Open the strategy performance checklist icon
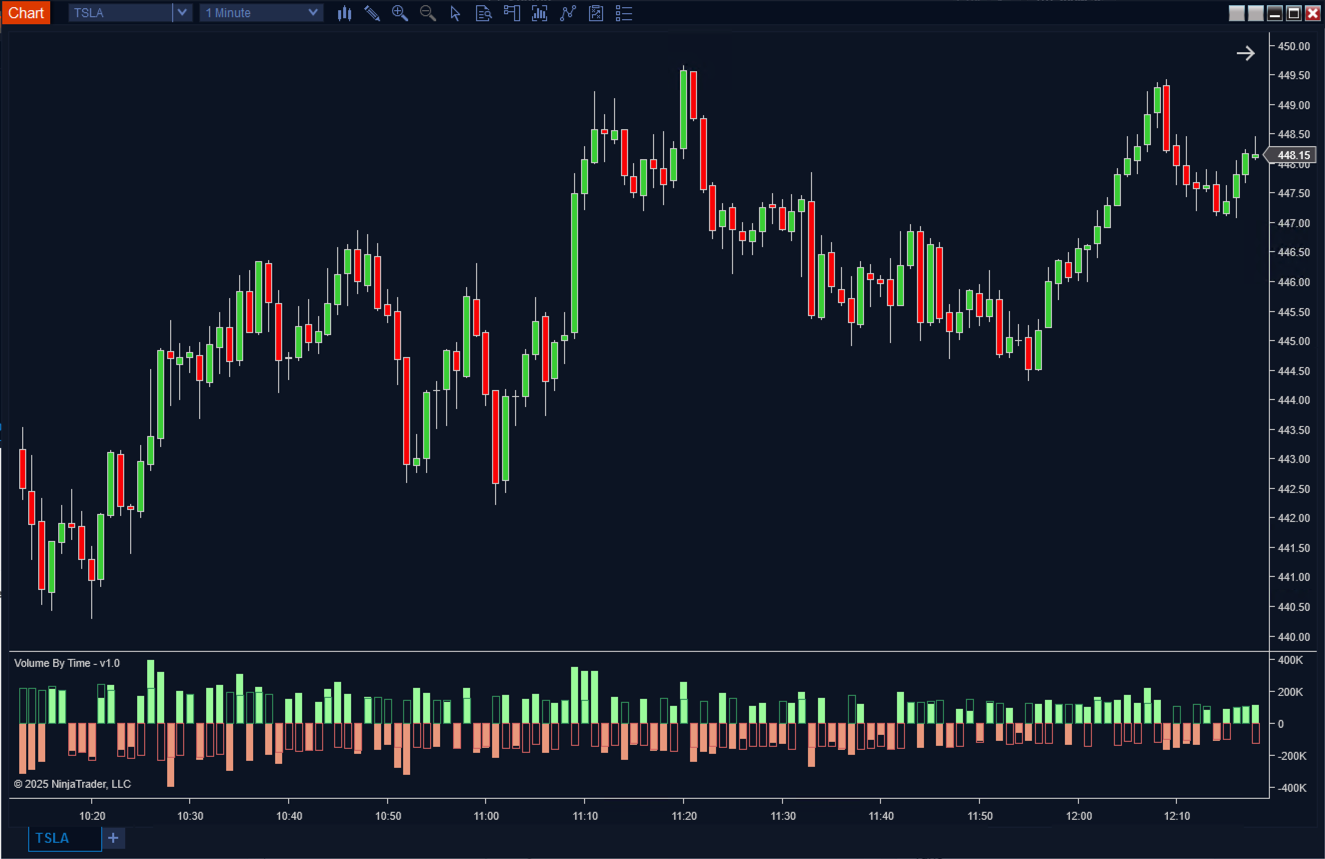This screenshot has height=859, width=1325. 596,13
